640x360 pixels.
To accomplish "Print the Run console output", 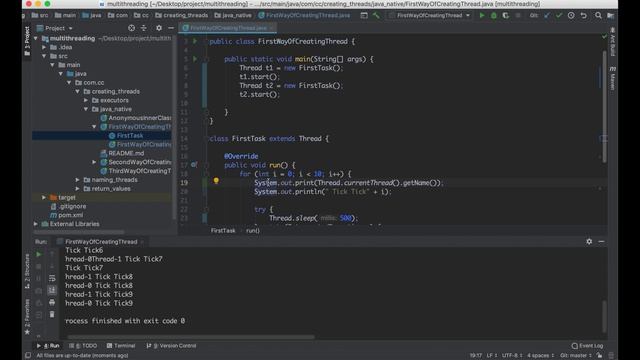I will 52,302.
